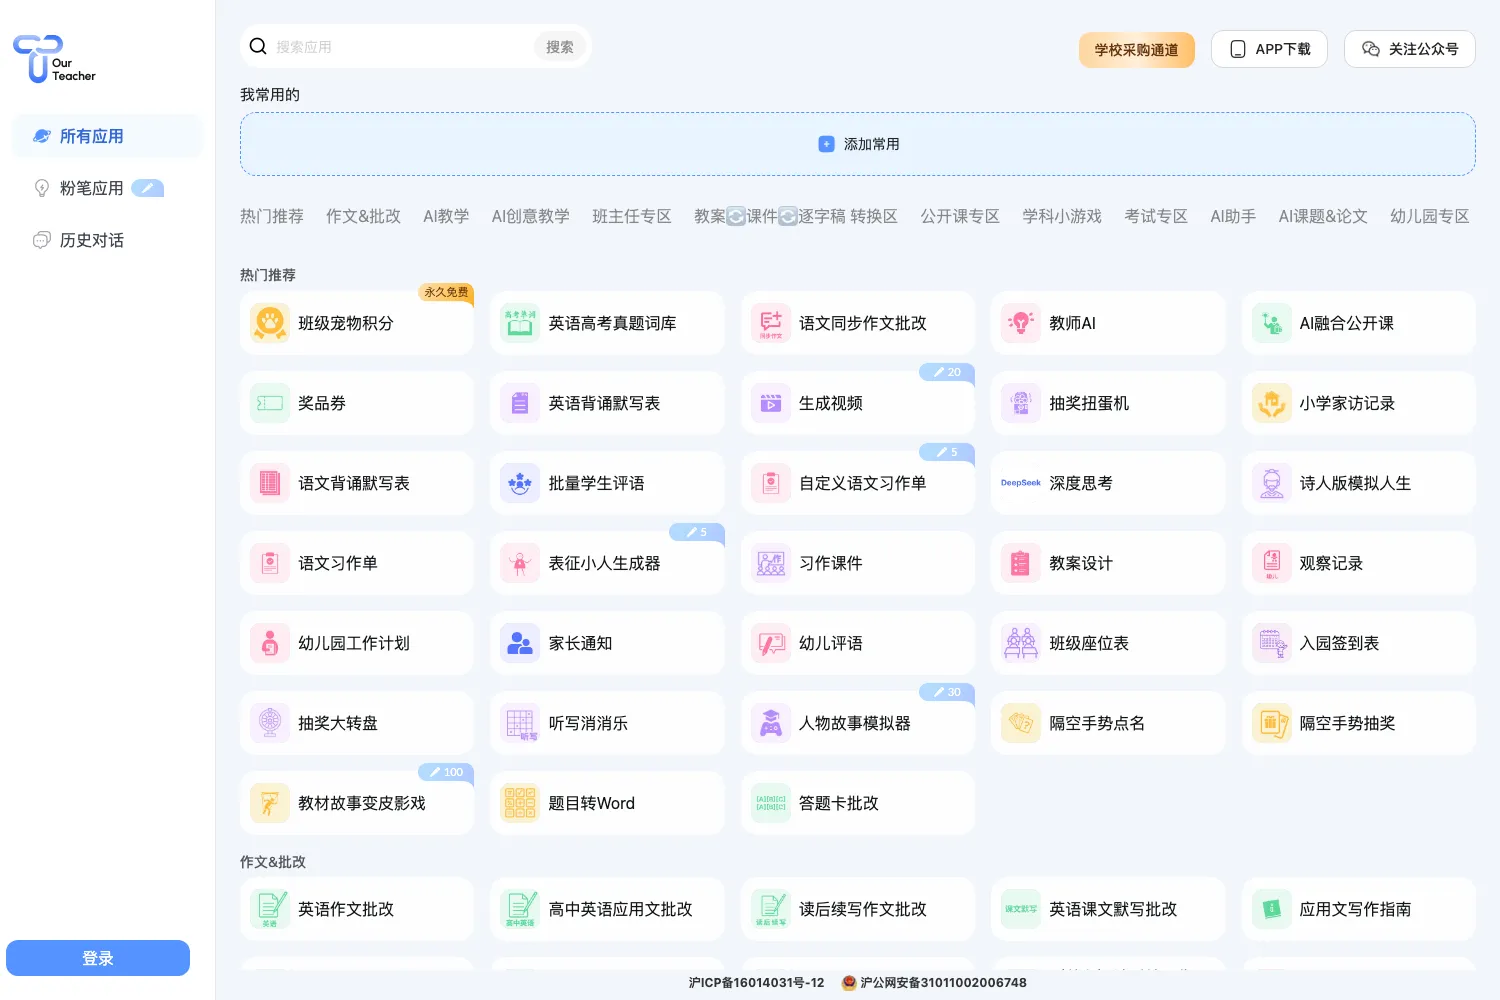Open the 题目转Word icon
The height and width of the screenshot is (1000, 1500).
[x=520, y=803]
